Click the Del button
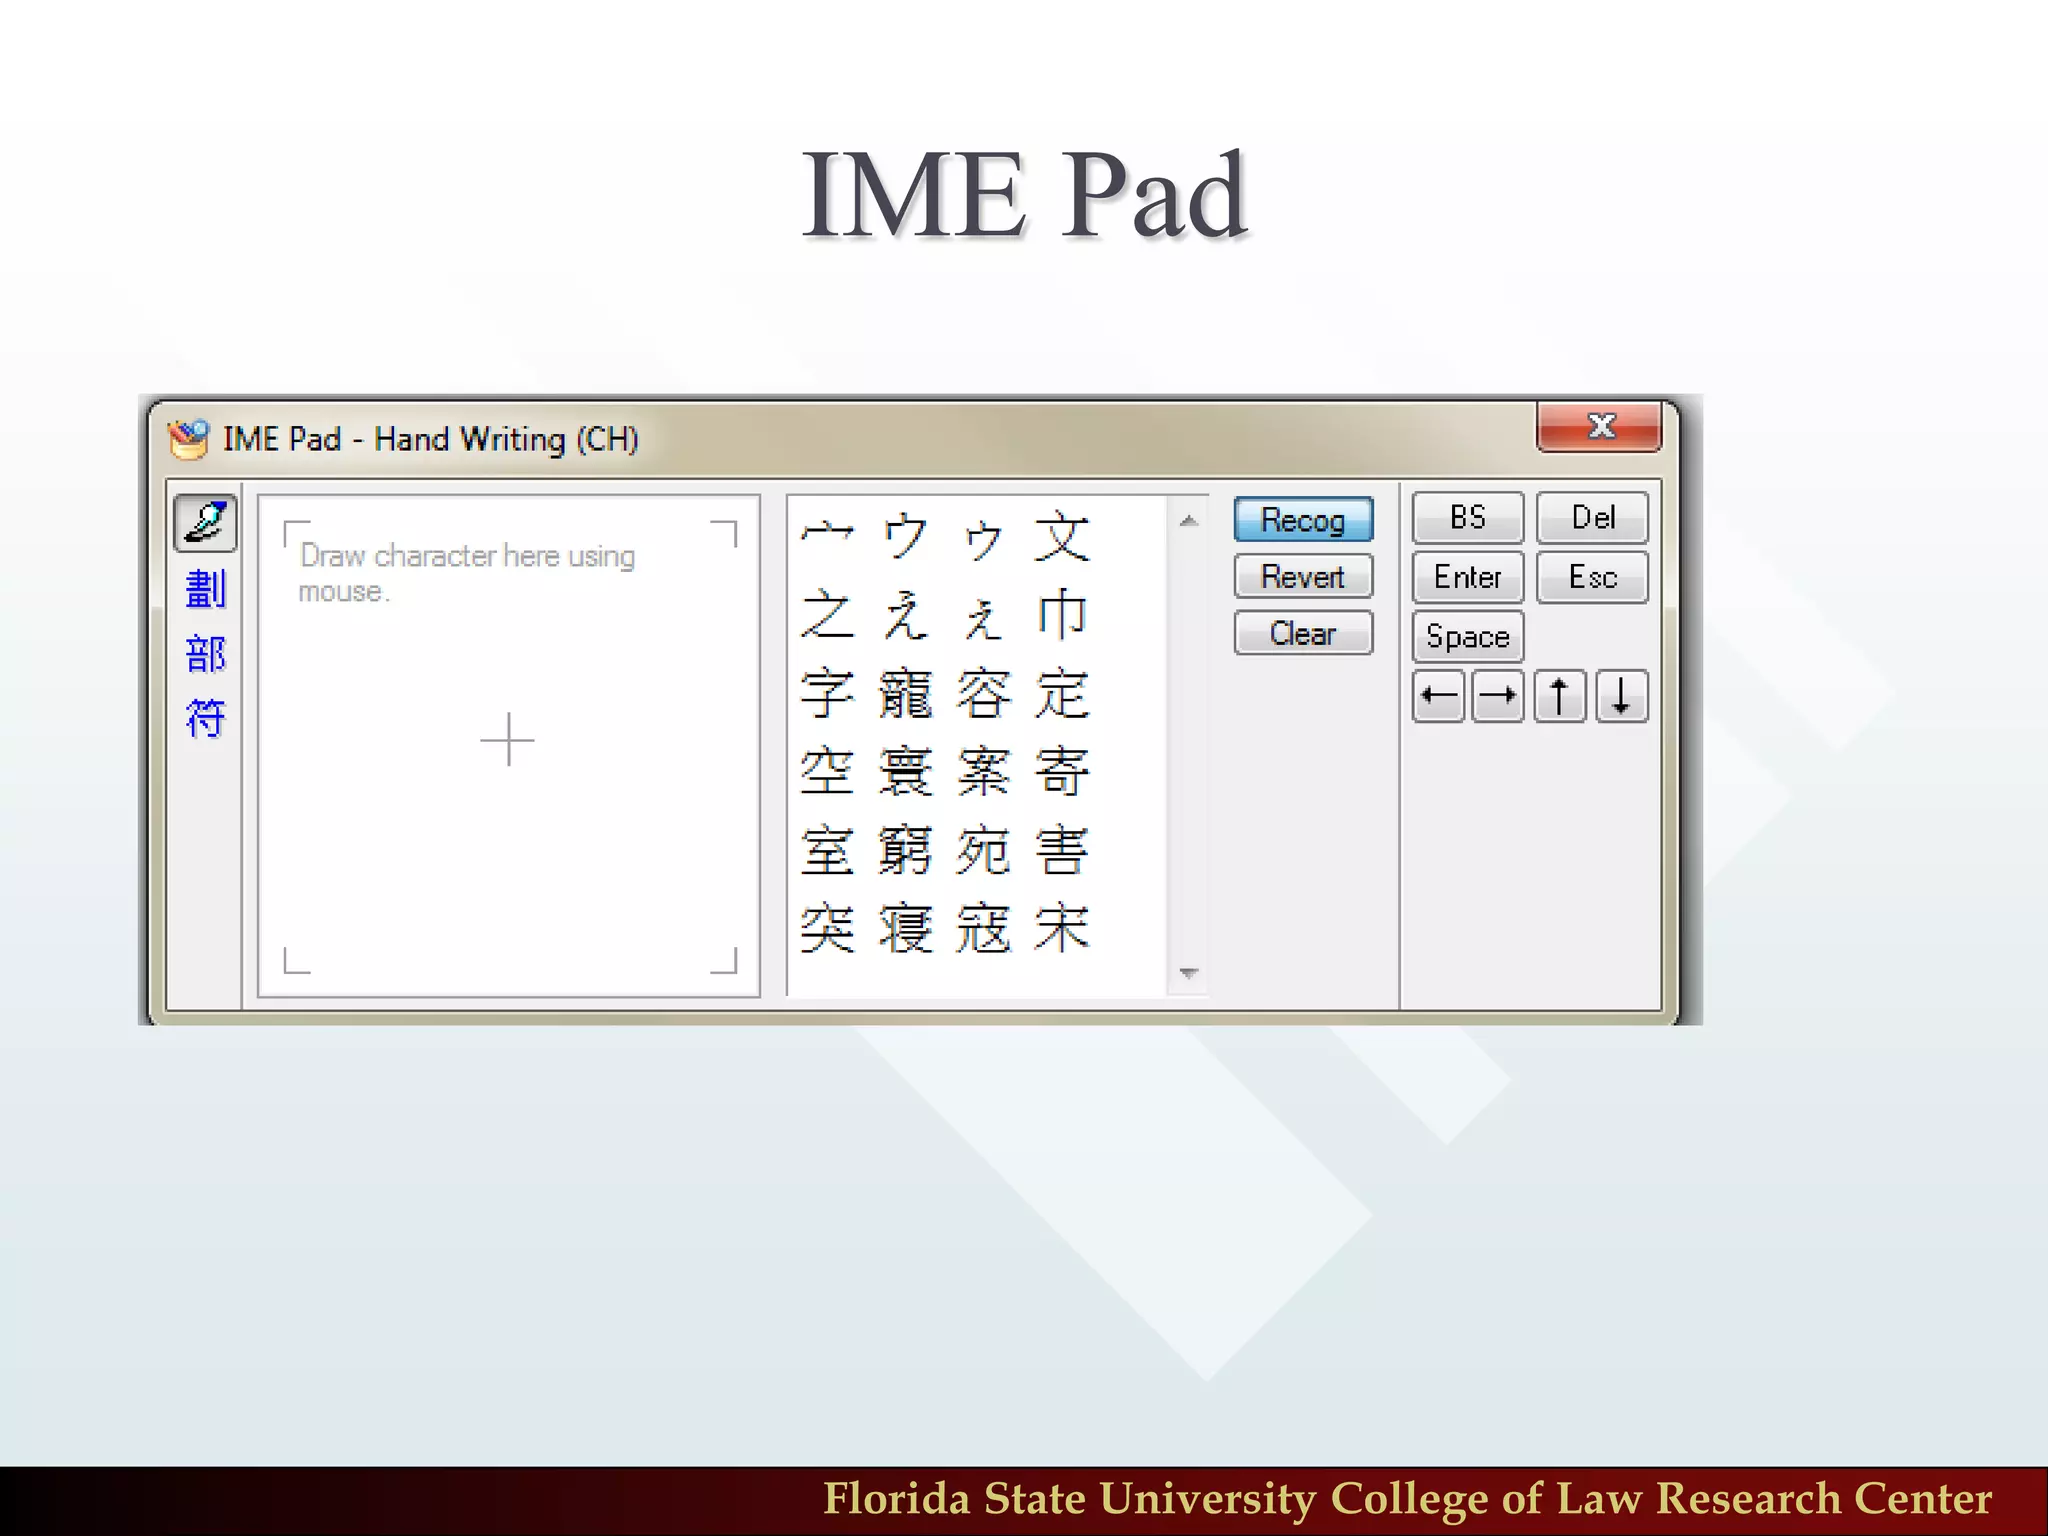 (x=1592, y=517)
